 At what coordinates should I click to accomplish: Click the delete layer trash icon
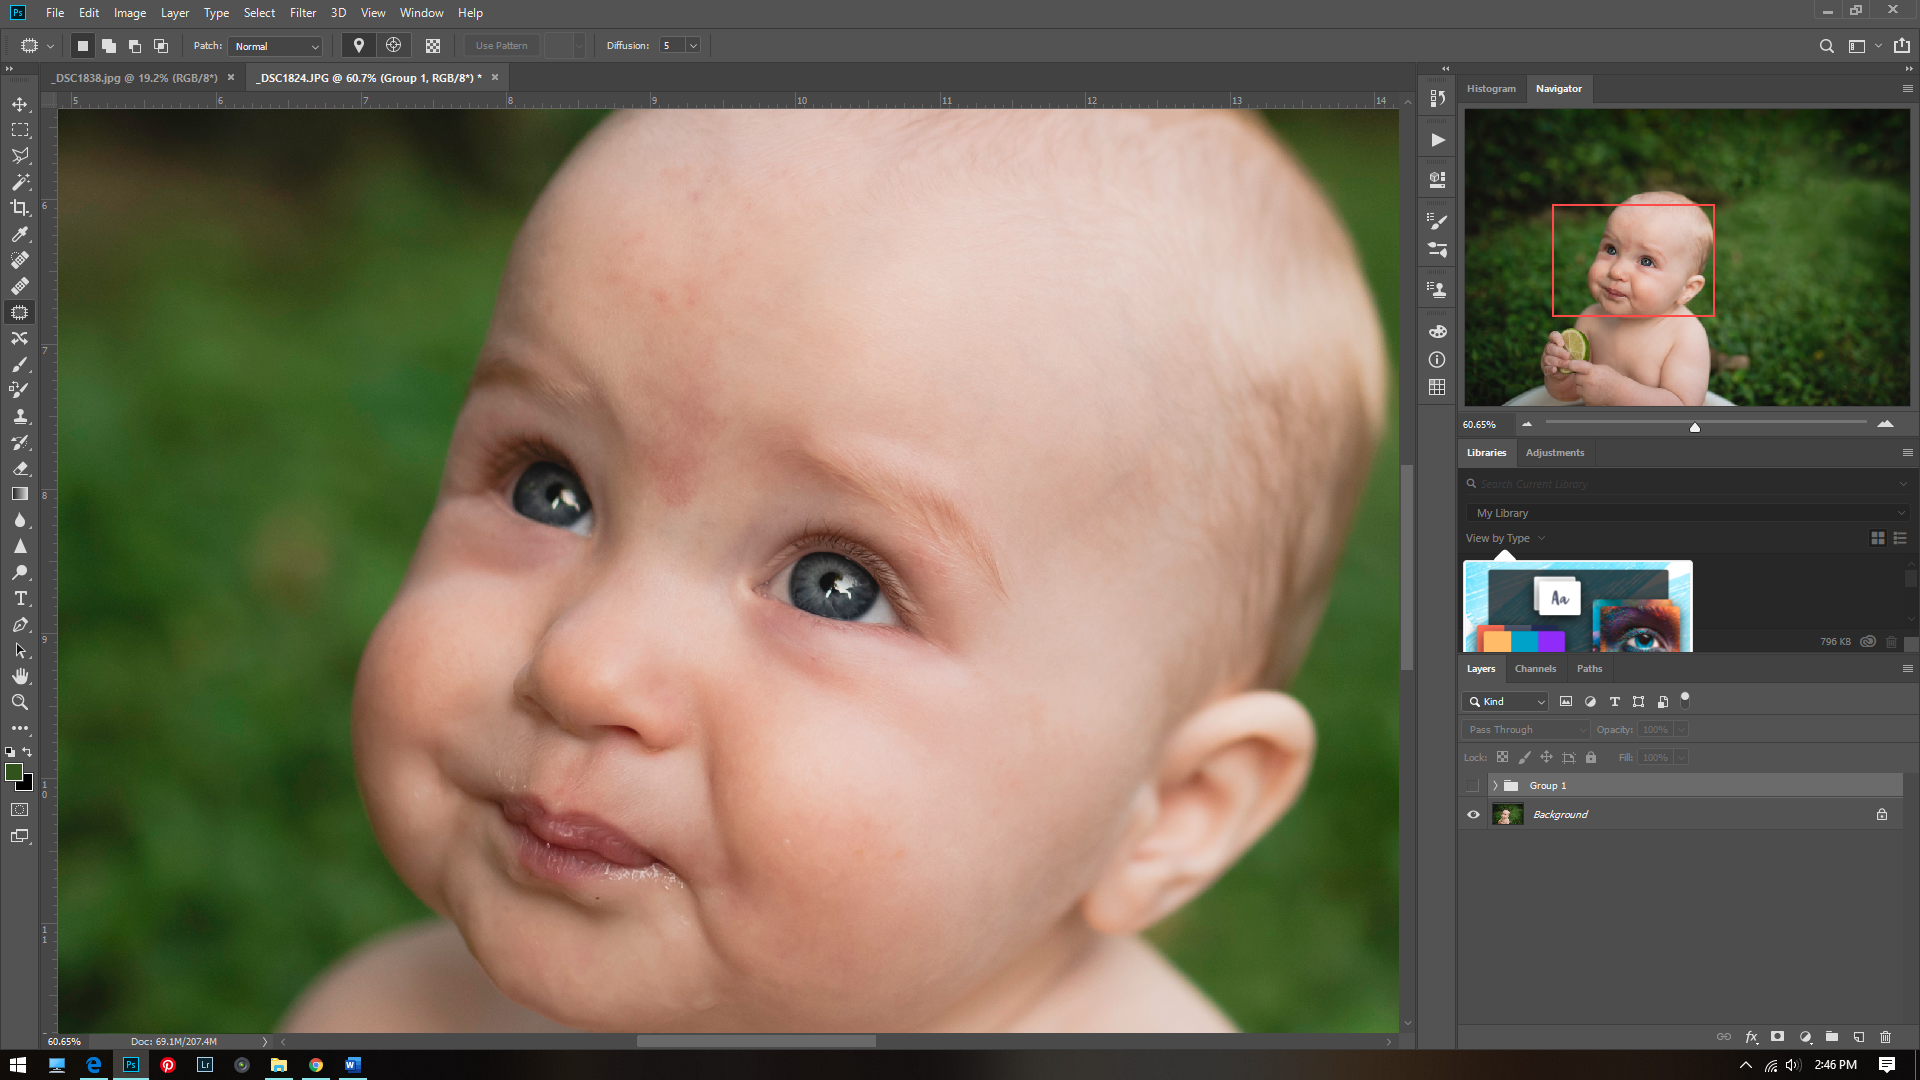click(x=1885, y=1037)
